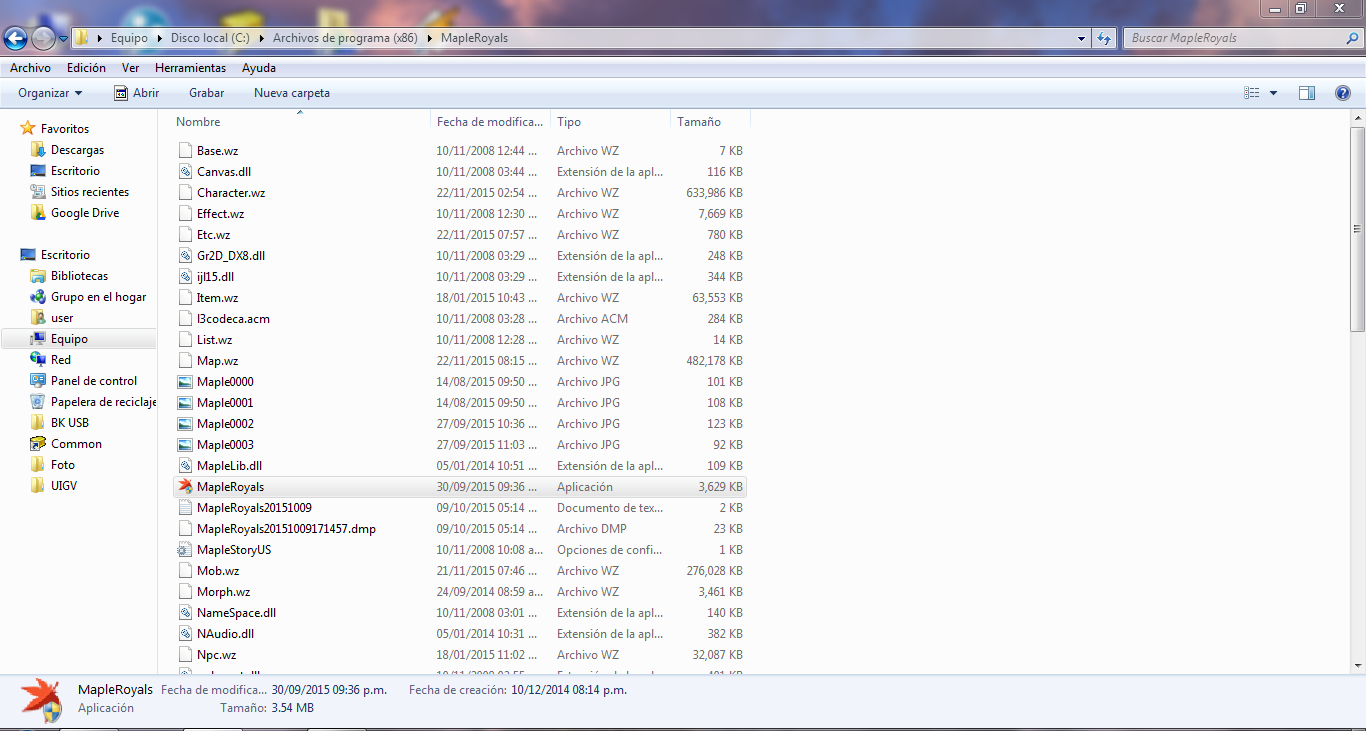Expand the arrow after Equipo in breadcrumb

point(159,38)
